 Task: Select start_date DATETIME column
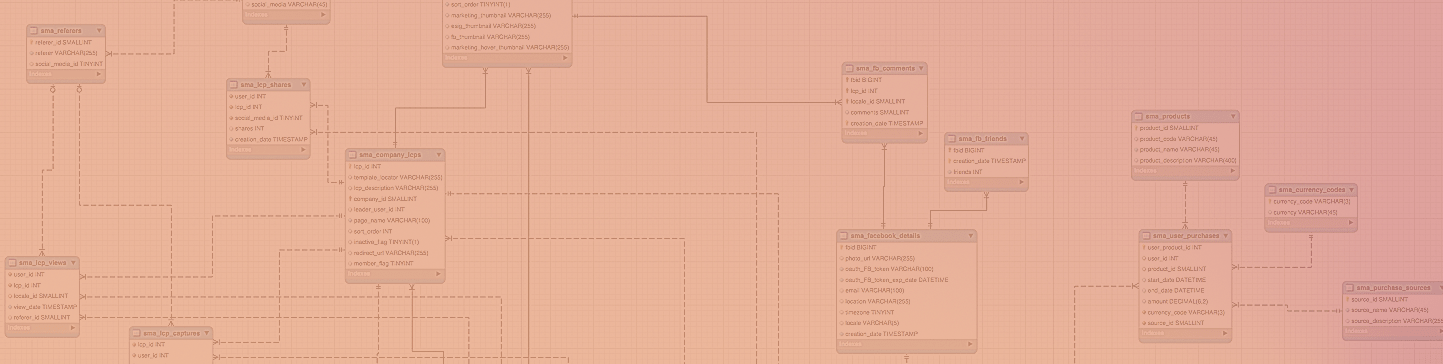click(x=1185, y=280)
